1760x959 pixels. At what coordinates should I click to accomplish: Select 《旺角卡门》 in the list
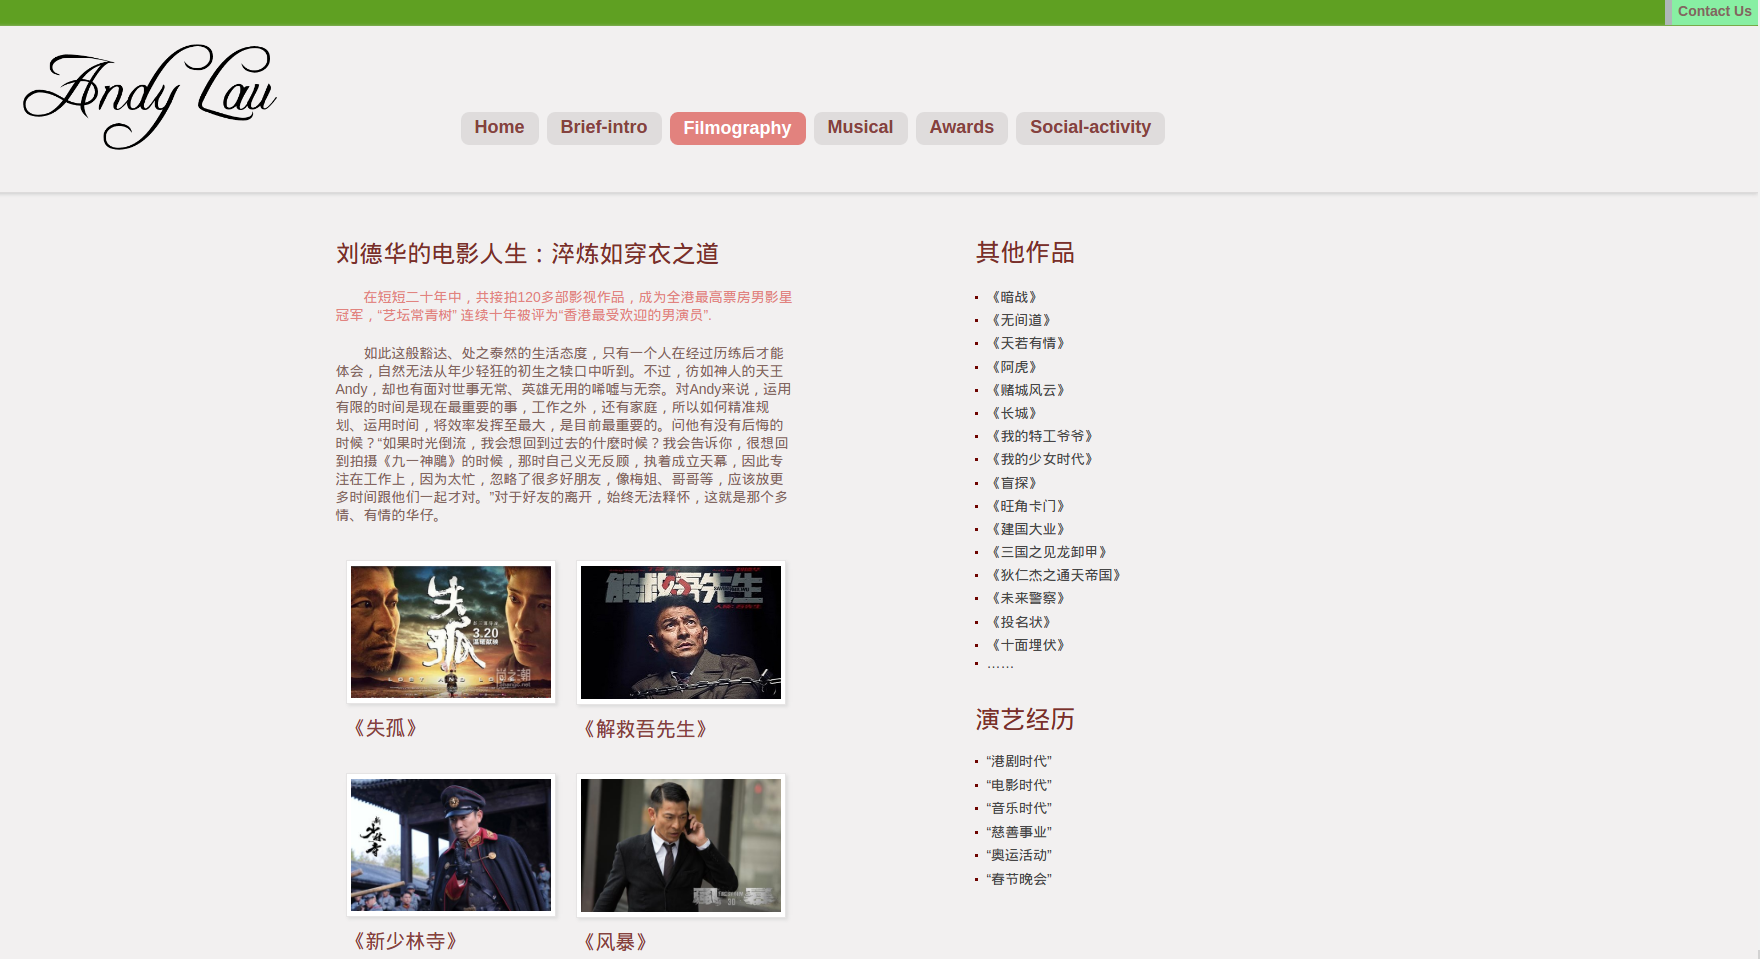pyautogui.click(x=1029, y=506)
